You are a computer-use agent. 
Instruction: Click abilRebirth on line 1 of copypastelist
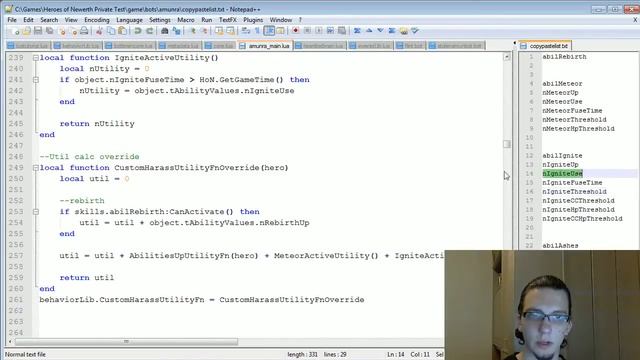coord(564,57)
